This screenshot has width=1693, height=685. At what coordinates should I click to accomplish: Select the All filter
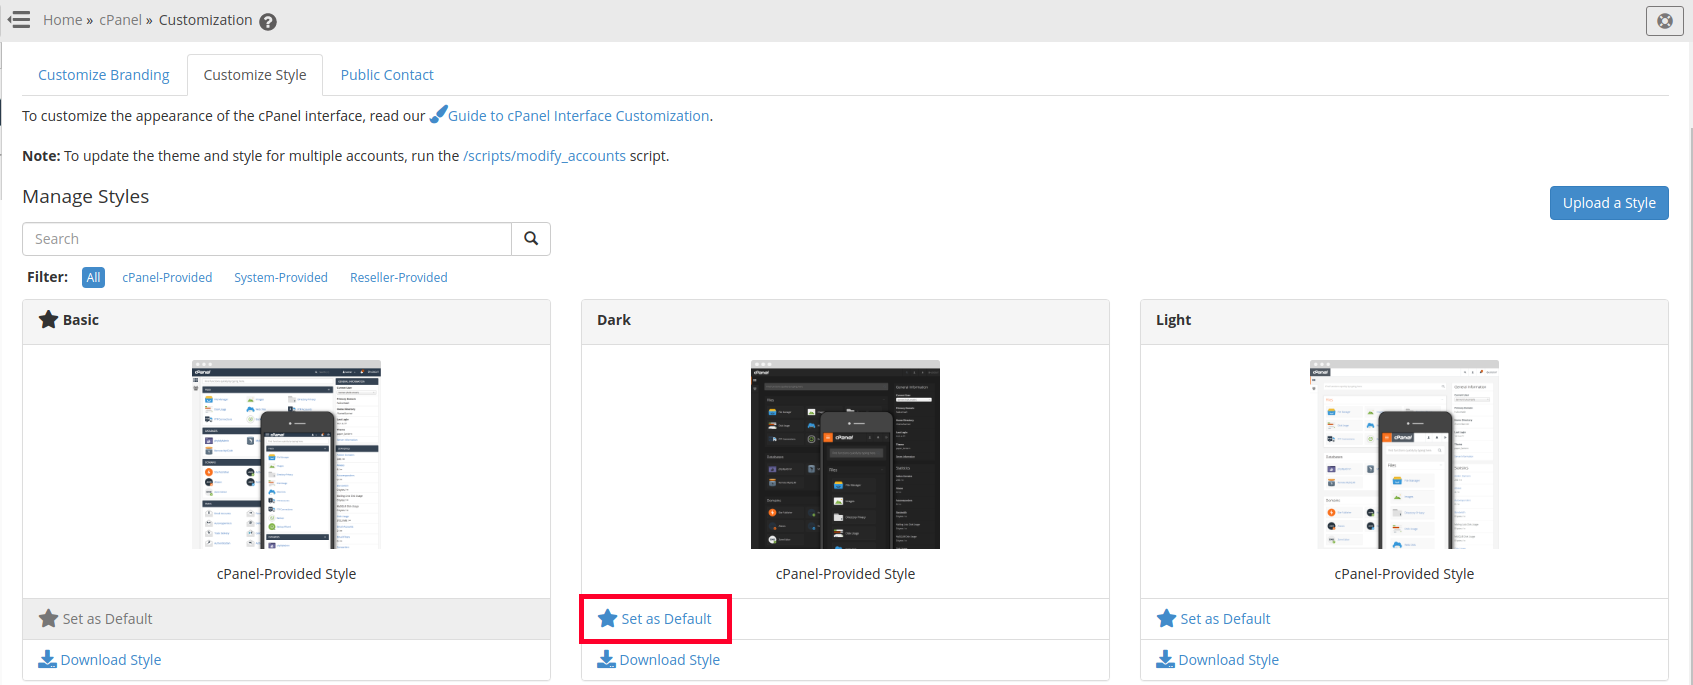click(93, 278)
